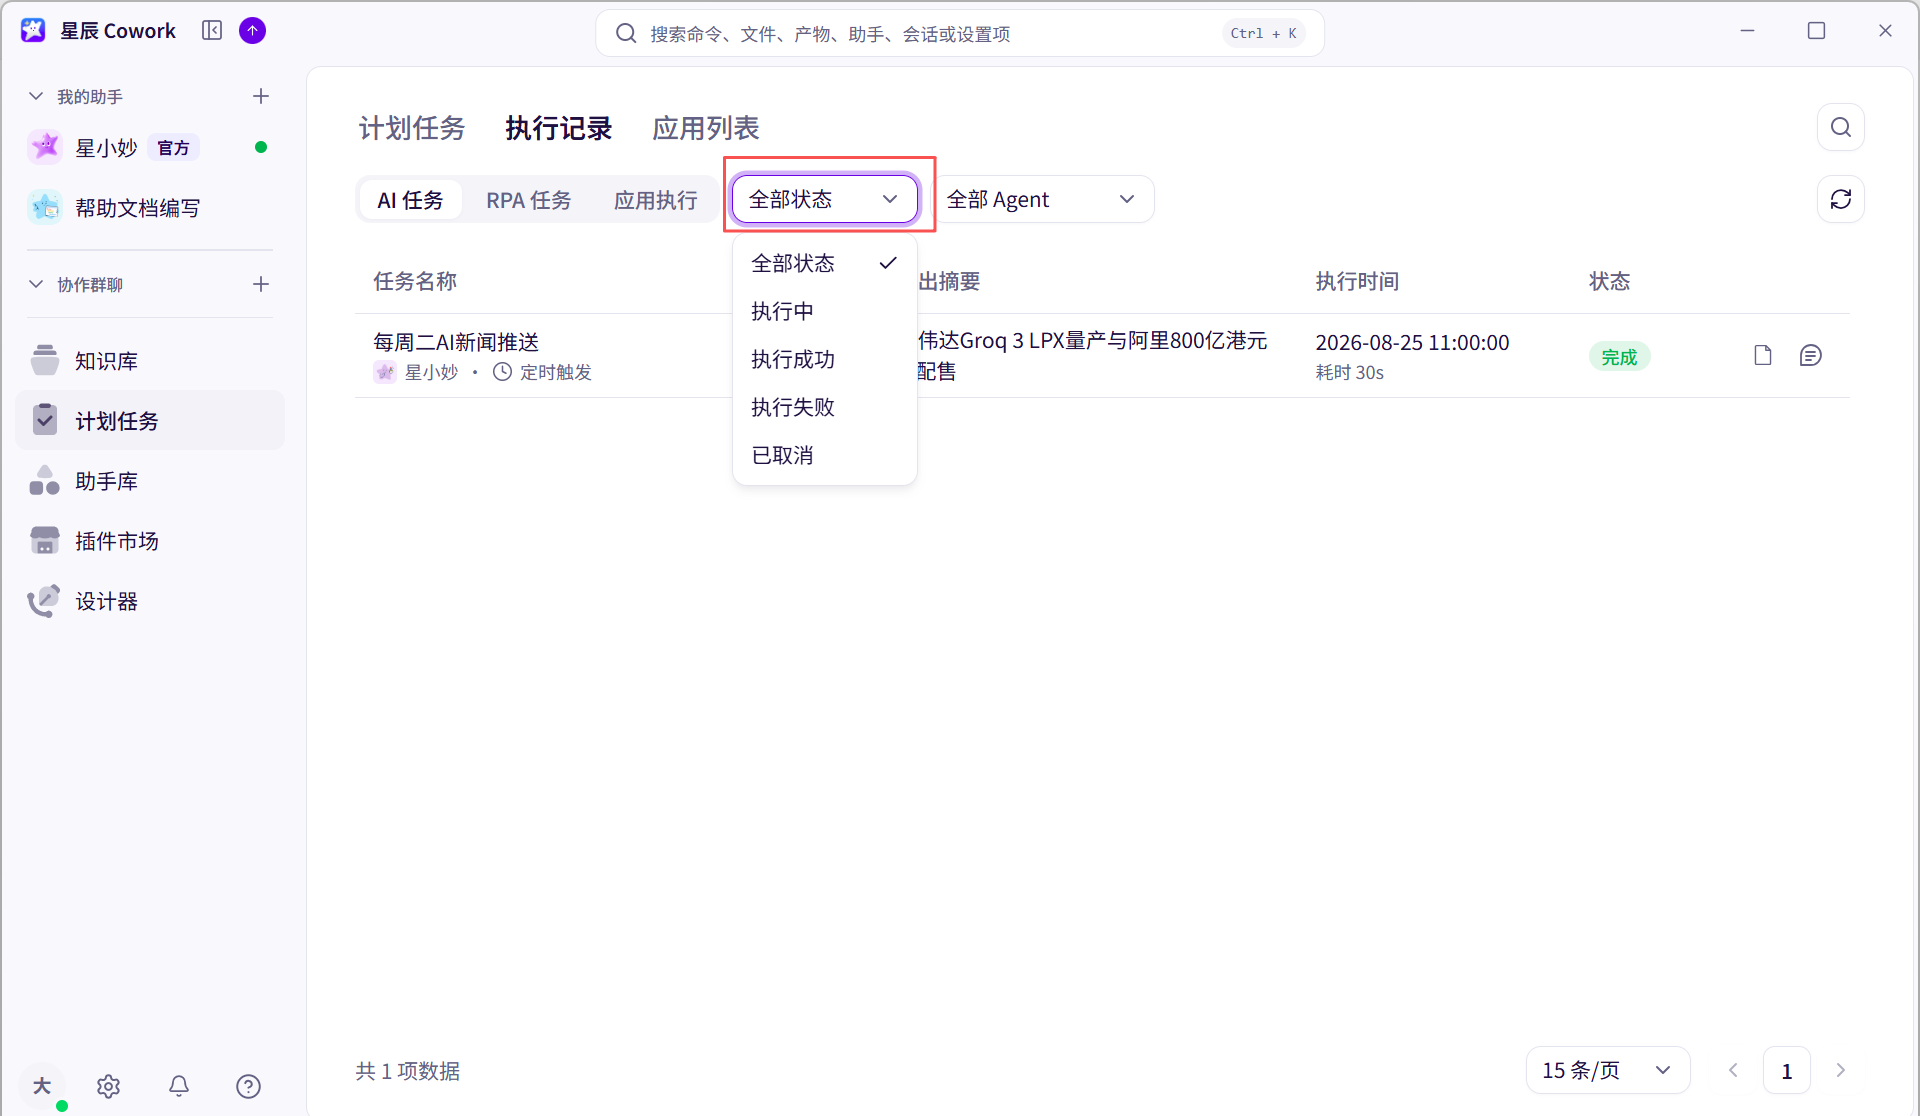The image size is (1920, 1116).
Task: Collapse the 协作群聊 section
Action: click(36, 284)
